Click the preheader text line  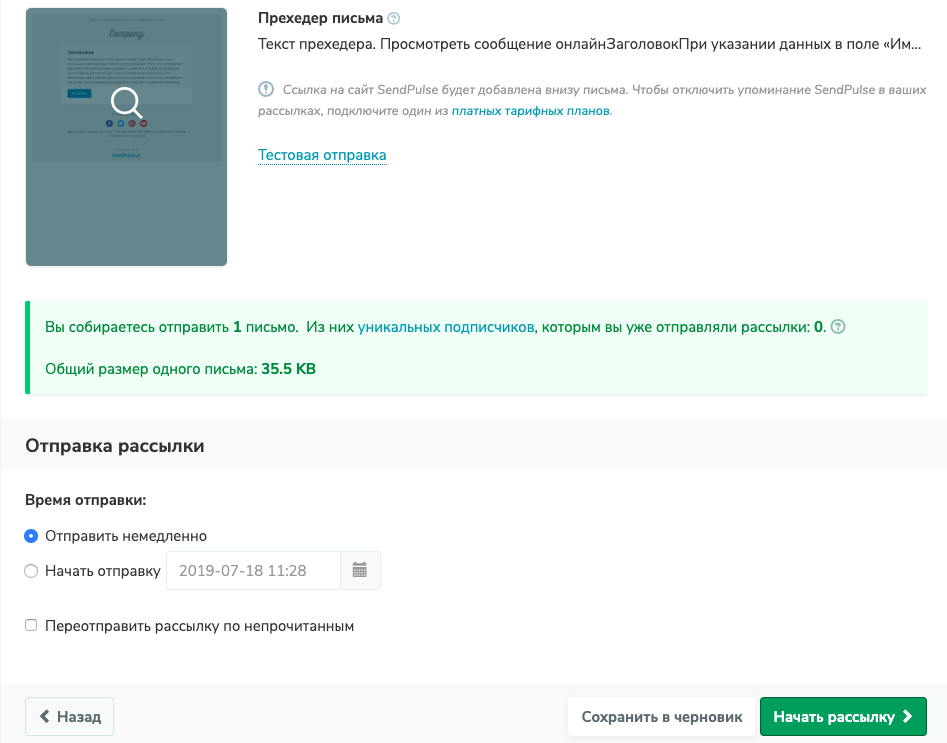[x=589, y=44]
